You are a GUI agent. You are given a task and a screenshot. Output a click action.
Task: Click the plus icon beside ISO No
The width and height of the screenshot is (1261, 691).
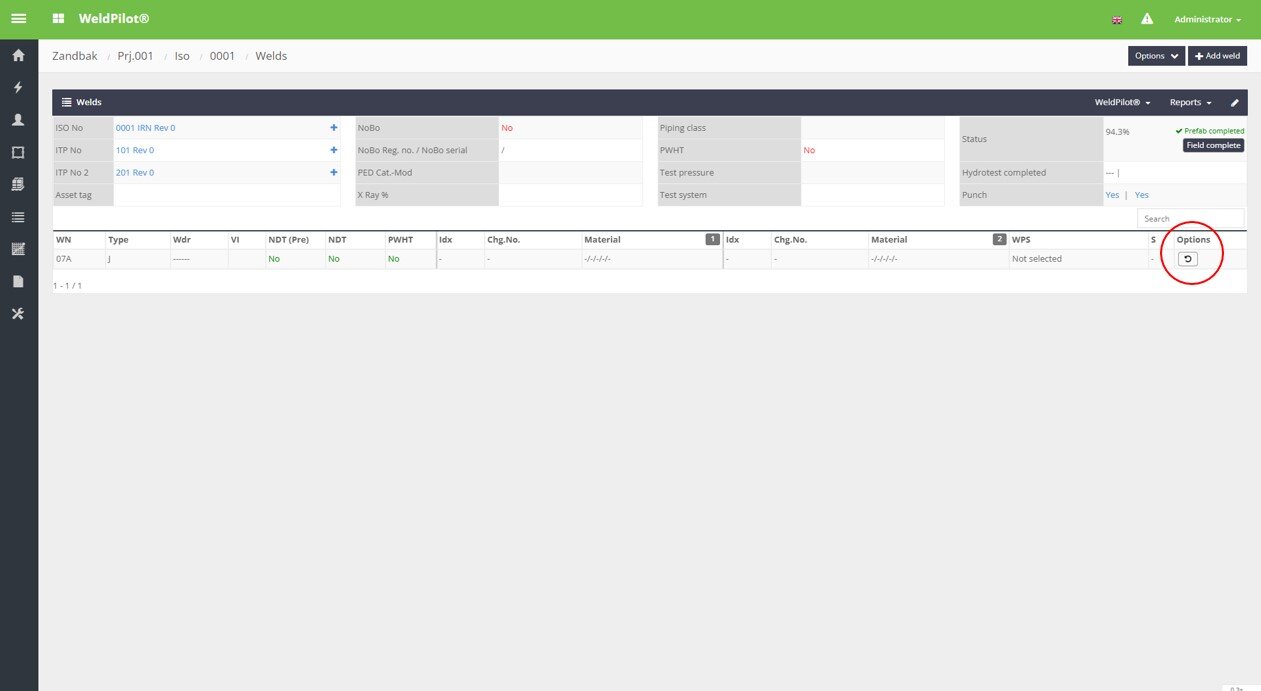pos(333,128)
